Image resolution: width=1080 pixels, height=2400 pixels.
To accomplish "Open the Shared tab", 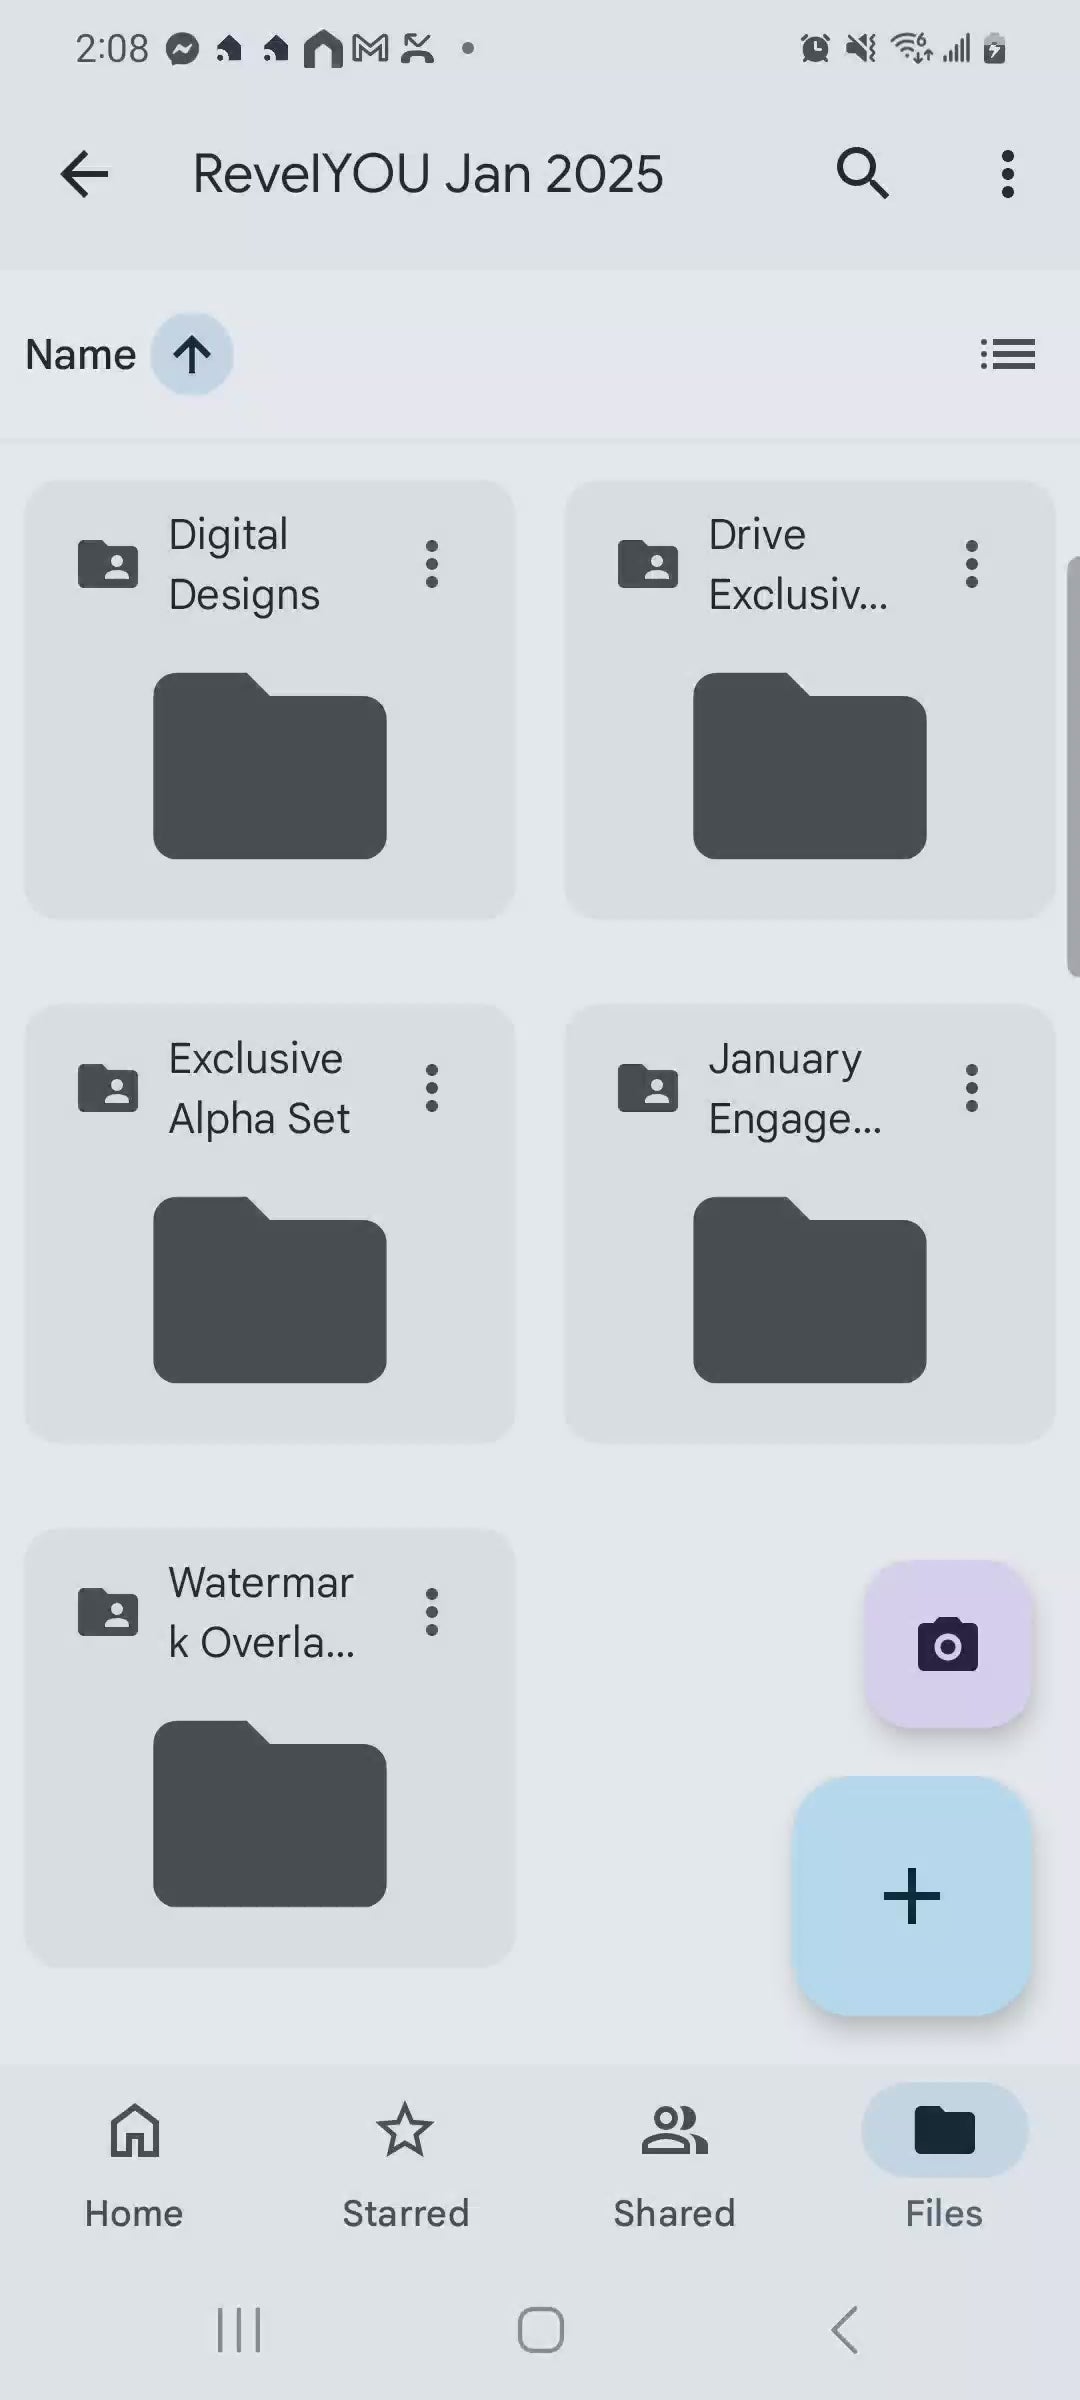I will pos(674,2155).
